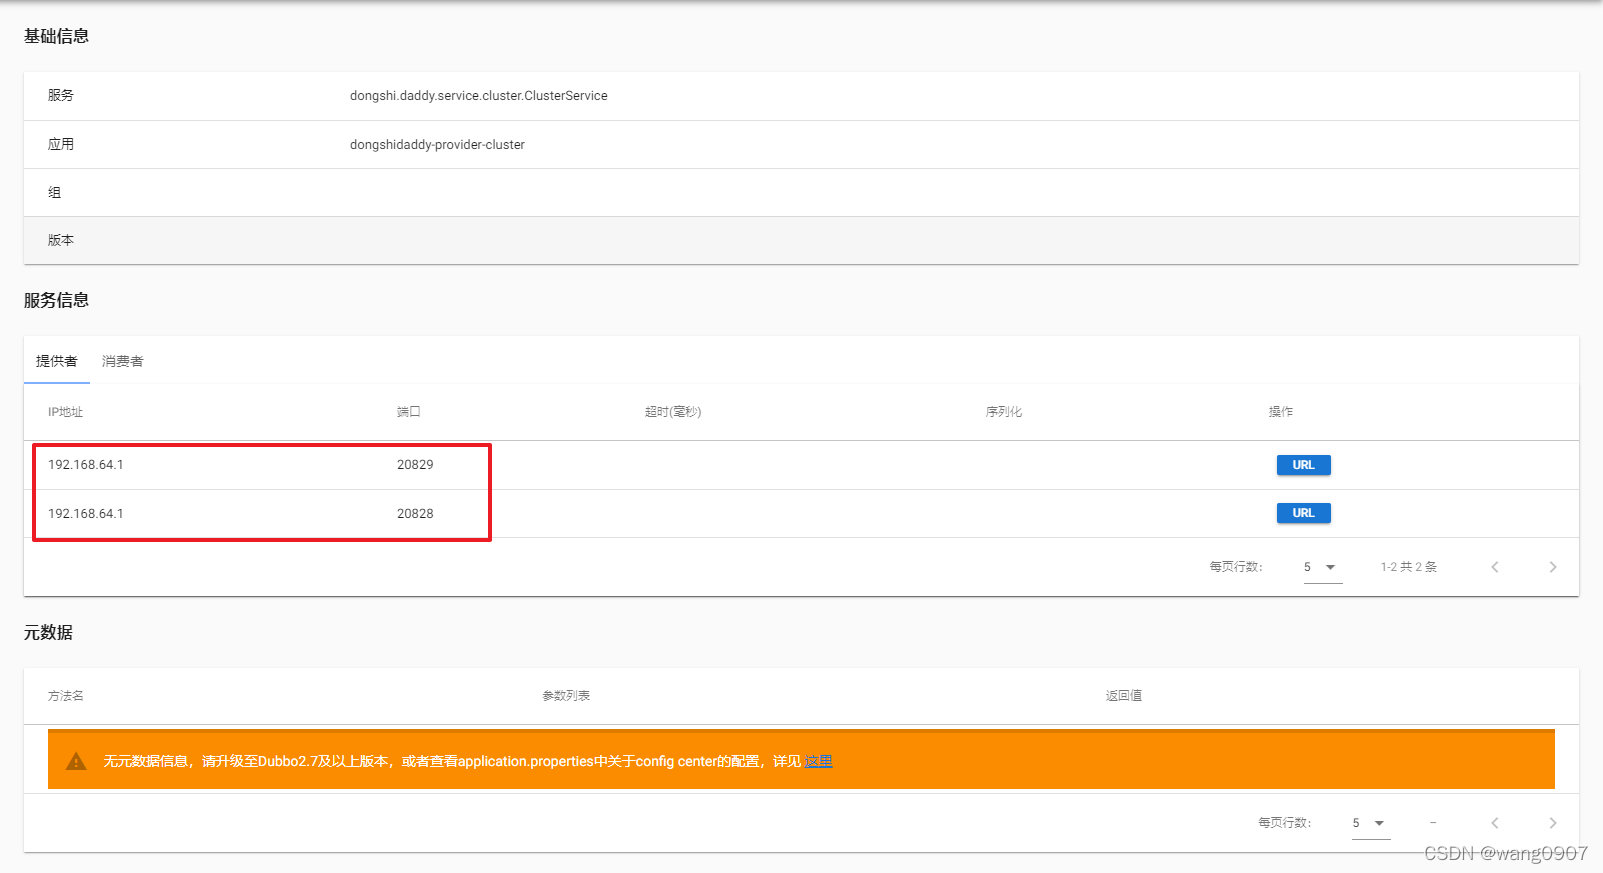Select service name dongshi.daddy.service.cluster.ClusterService
1603x873 pixels.
coord(479,96)
